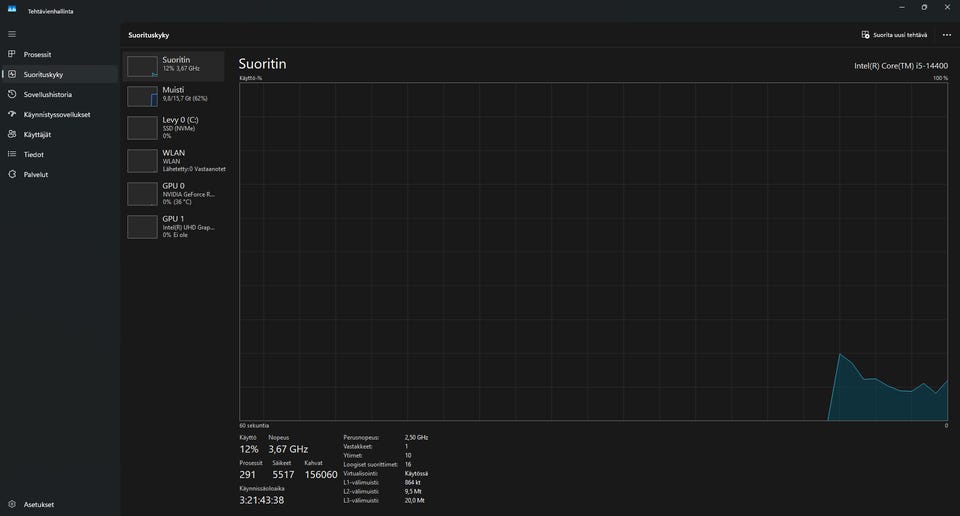
Task: Click the Suoritin heading above graph
Action: click(x=262, y=64)
